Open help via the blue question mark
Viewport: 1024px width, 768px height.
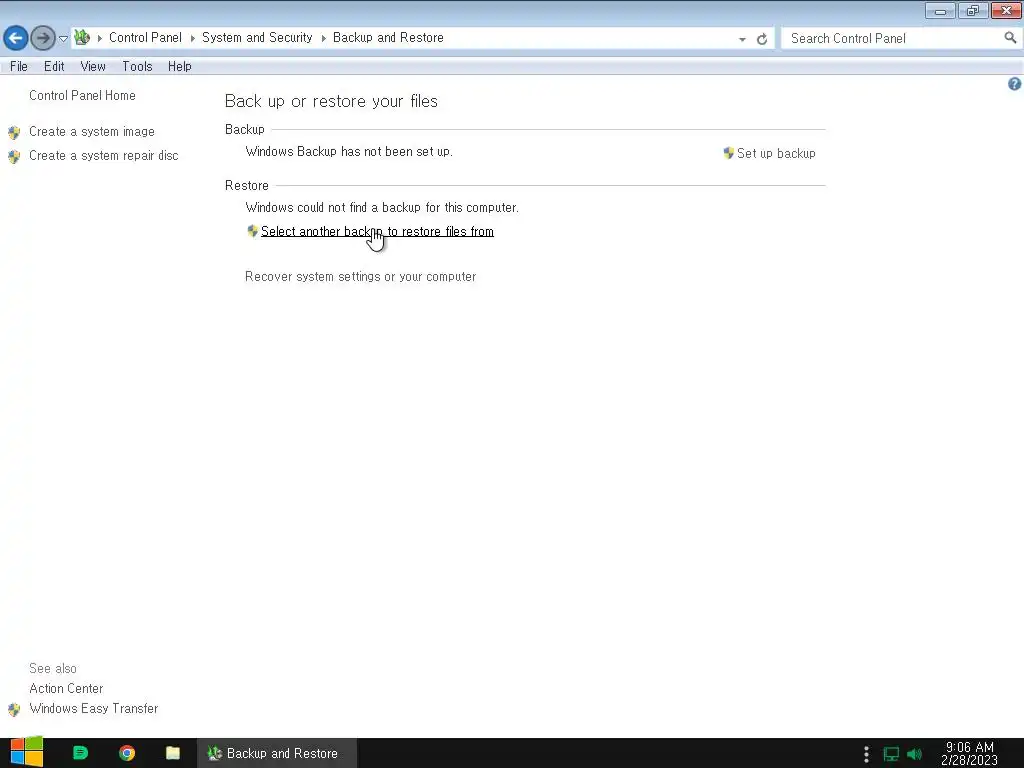tap(1014, 84)
